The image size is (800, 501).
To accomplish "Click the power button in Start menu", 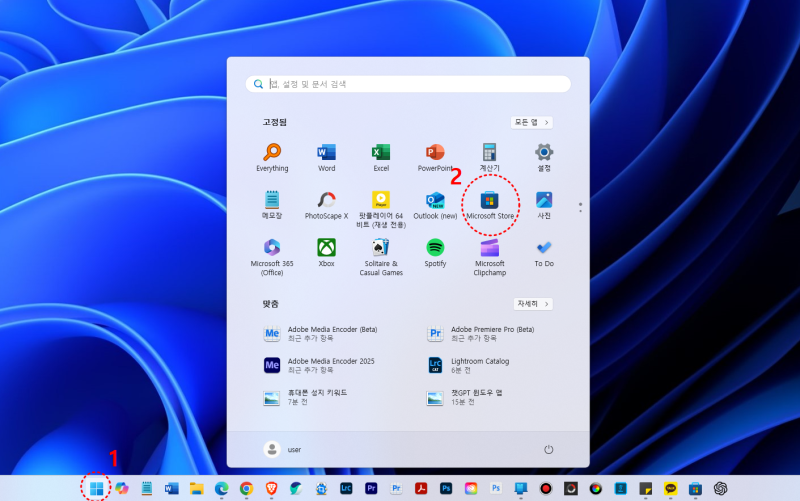I will pos(548,449).
